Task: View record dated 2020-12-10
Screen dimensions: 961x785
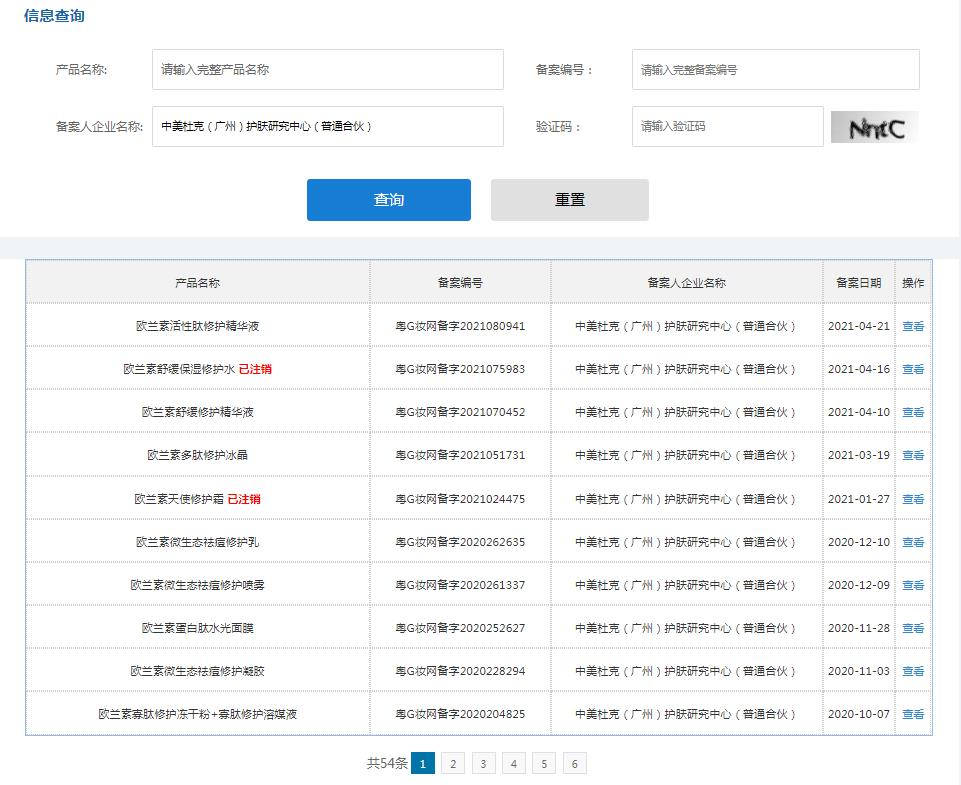Action: [x=912, y=542]
